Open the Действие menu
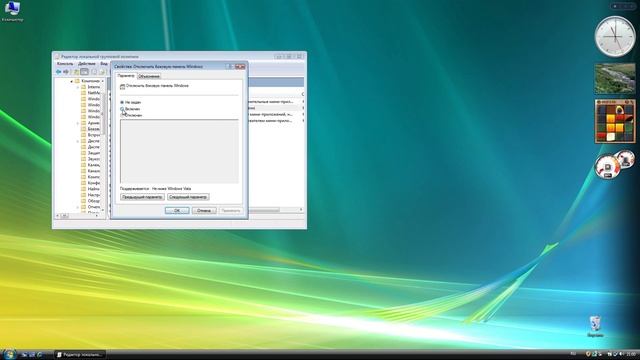This screenshot has height=360, width=640. pos(87,64)
